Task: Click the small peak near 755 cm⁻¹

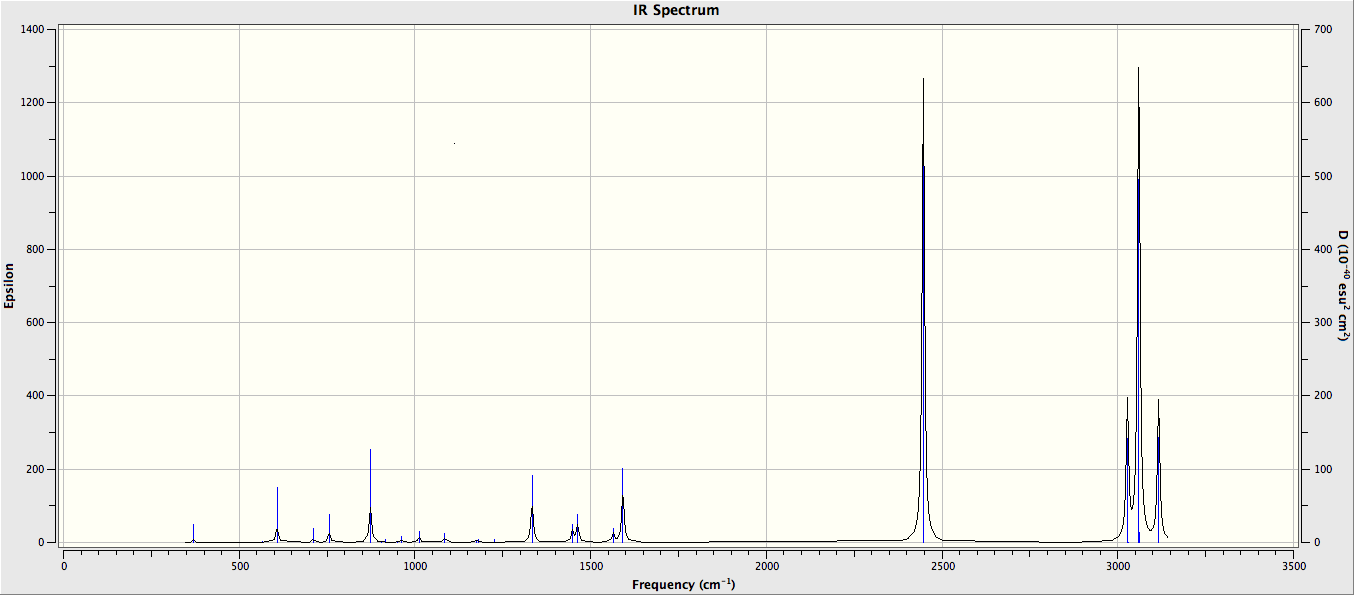Action: pyautogui.click(x=329, y=528)
